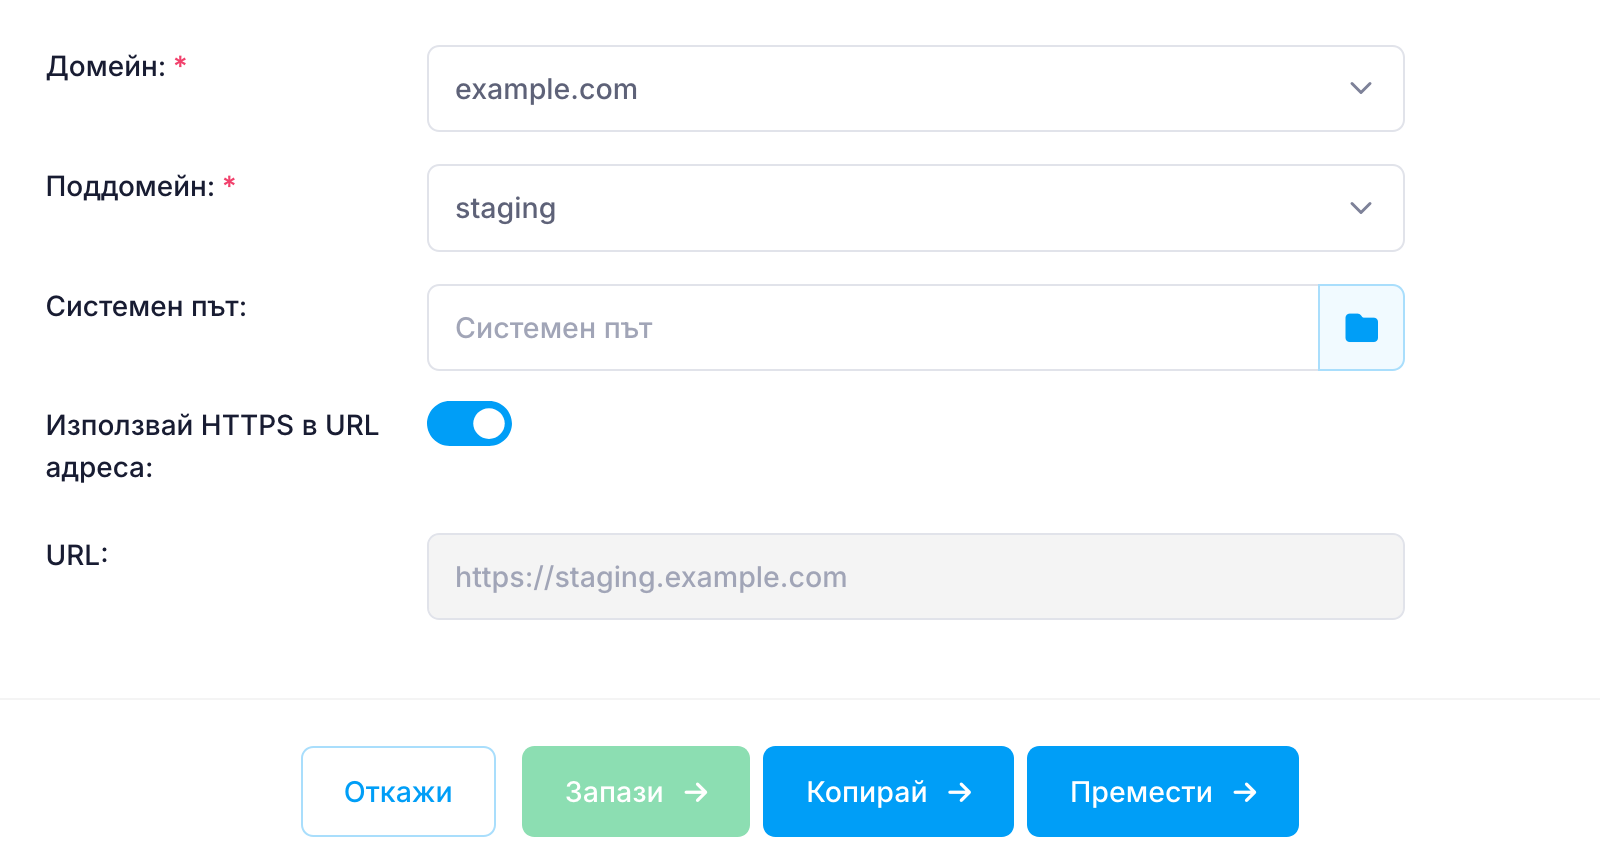Viewport: 1600px width, 862px height.
Task: Click the chevron on the Поддомейн dropdown
Action: pyautogui.click(x=1360, y=208)
